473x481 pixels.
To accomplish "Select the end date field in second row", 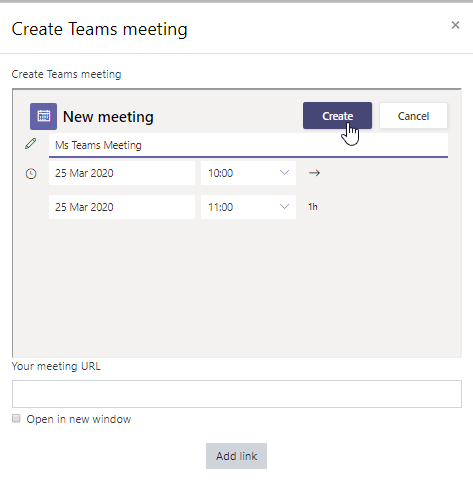I will [122, 207].
